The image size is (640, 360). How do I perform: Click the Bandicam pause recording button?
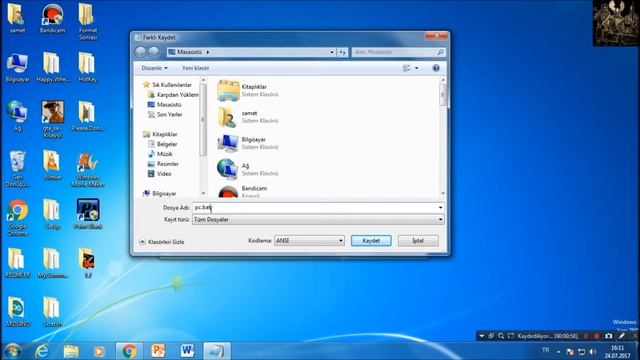pyautogui.click(x=586, y=336)
